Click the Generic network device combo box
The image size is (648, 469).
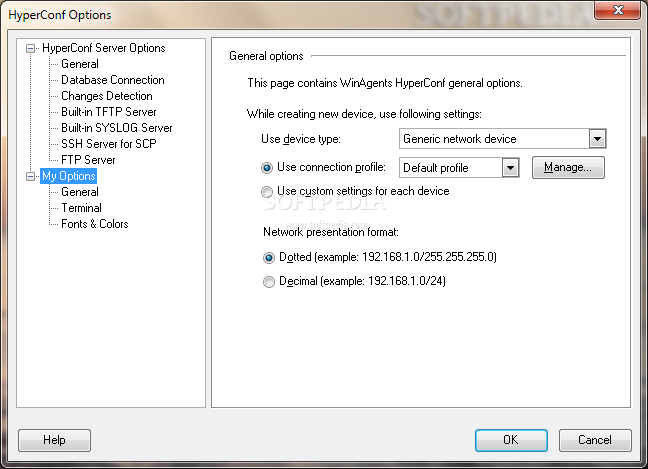[x=502, y=139]
